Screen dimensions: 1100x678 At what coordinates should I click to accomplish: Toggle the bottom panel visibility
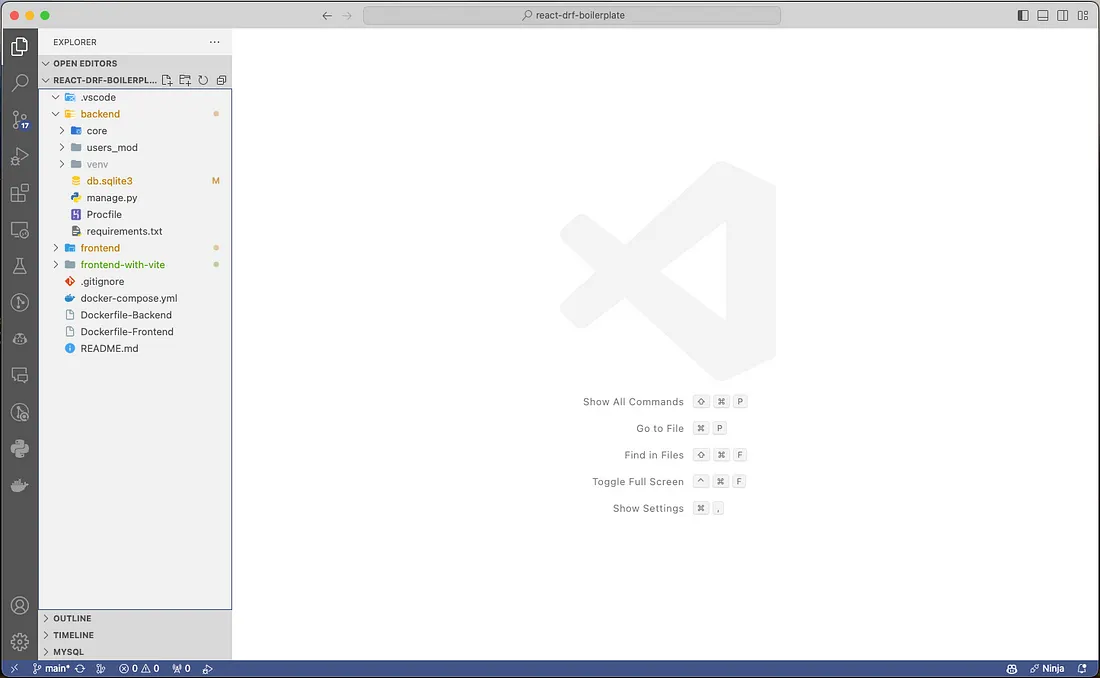1043,15
